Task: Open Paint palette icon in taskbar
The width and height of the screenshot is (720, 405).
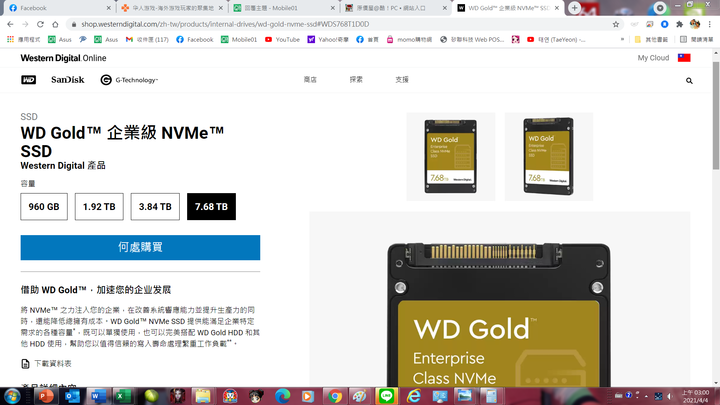Action: (360, 396)
